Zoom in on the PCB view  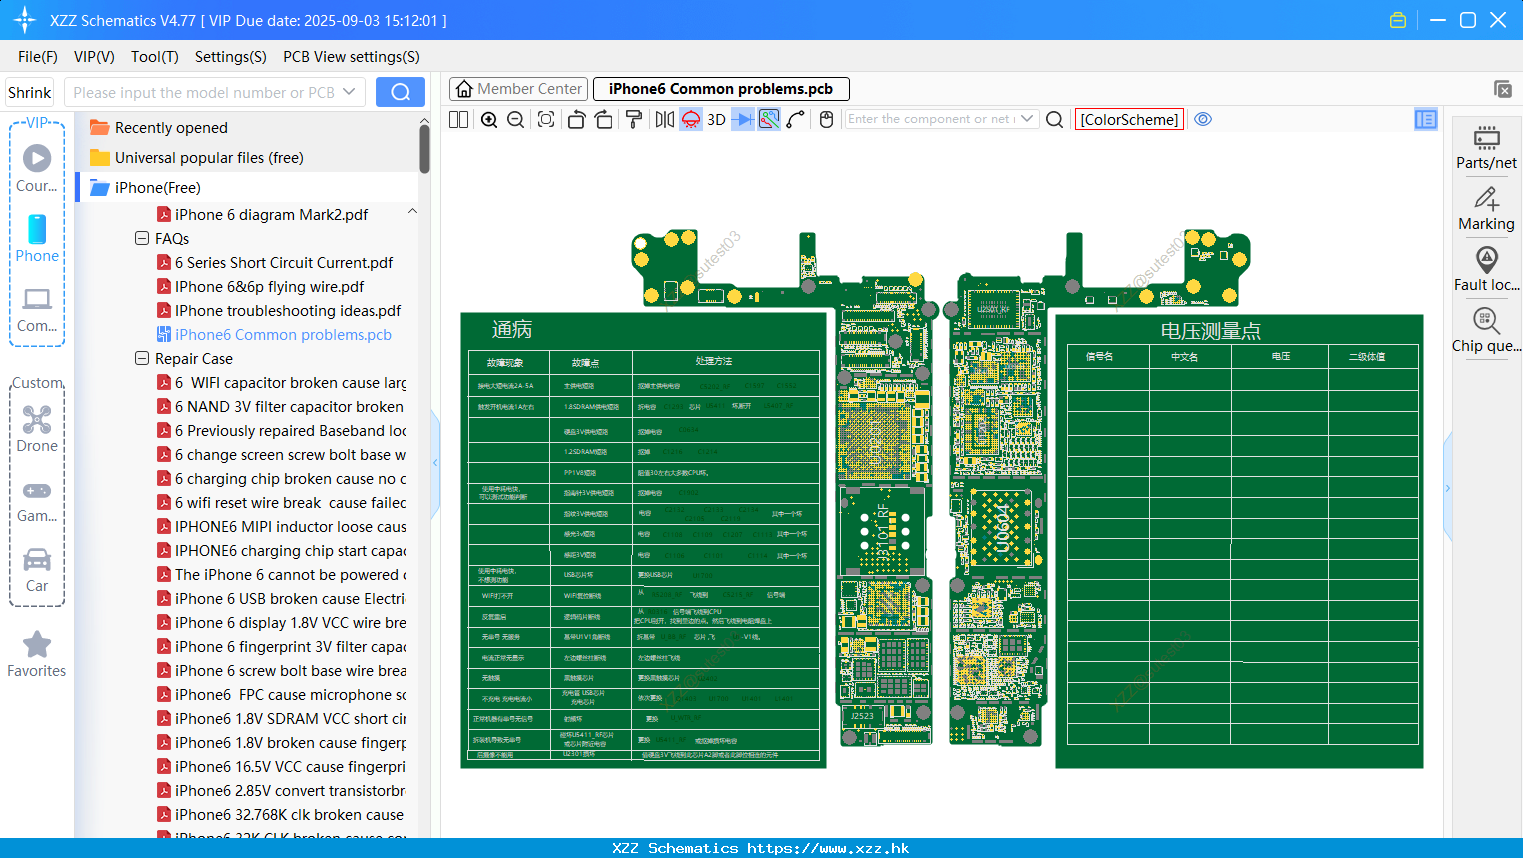489,119
